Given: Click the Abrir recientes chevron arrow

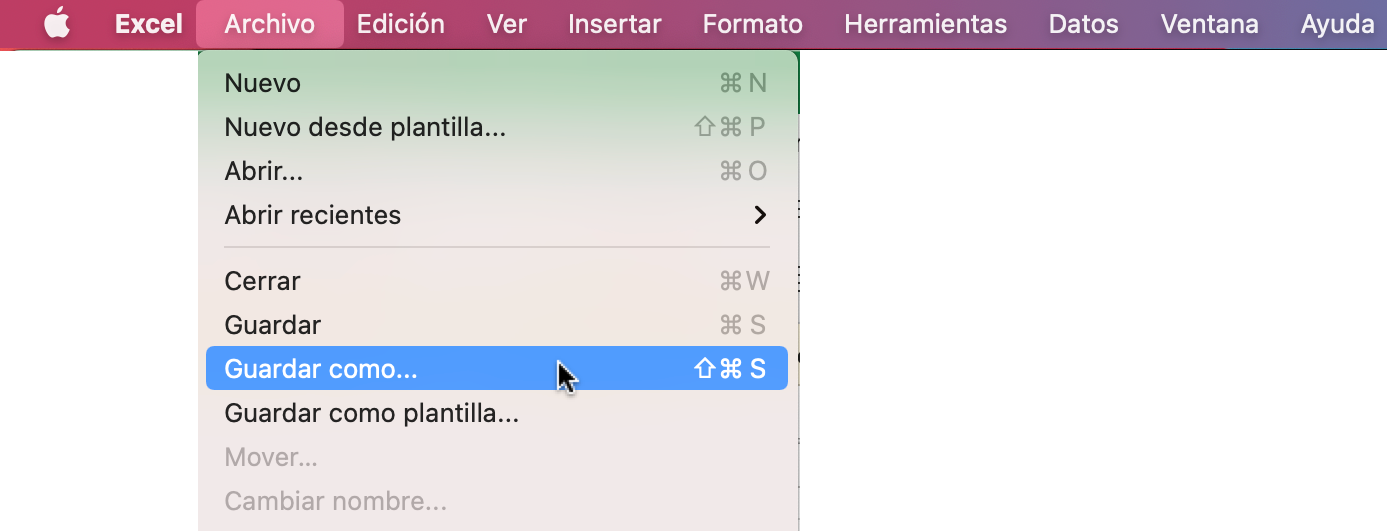Looking at the screenshot, I should (760, 215).
